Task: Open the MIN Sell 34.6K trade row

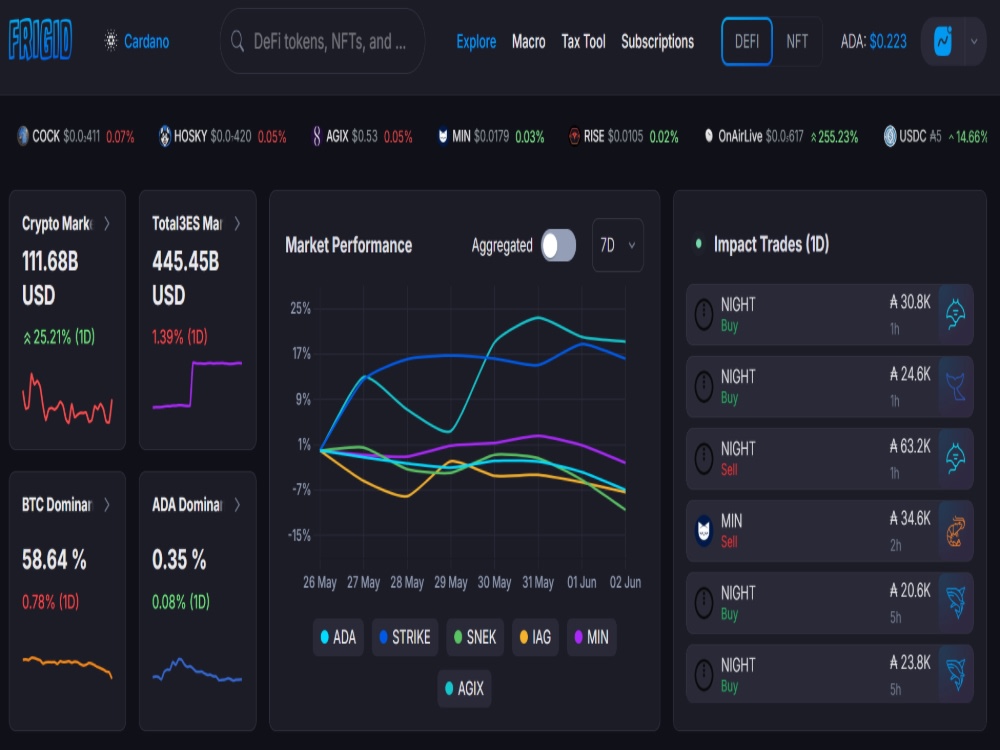Action: pyautogui.click(x=830, y=531)
